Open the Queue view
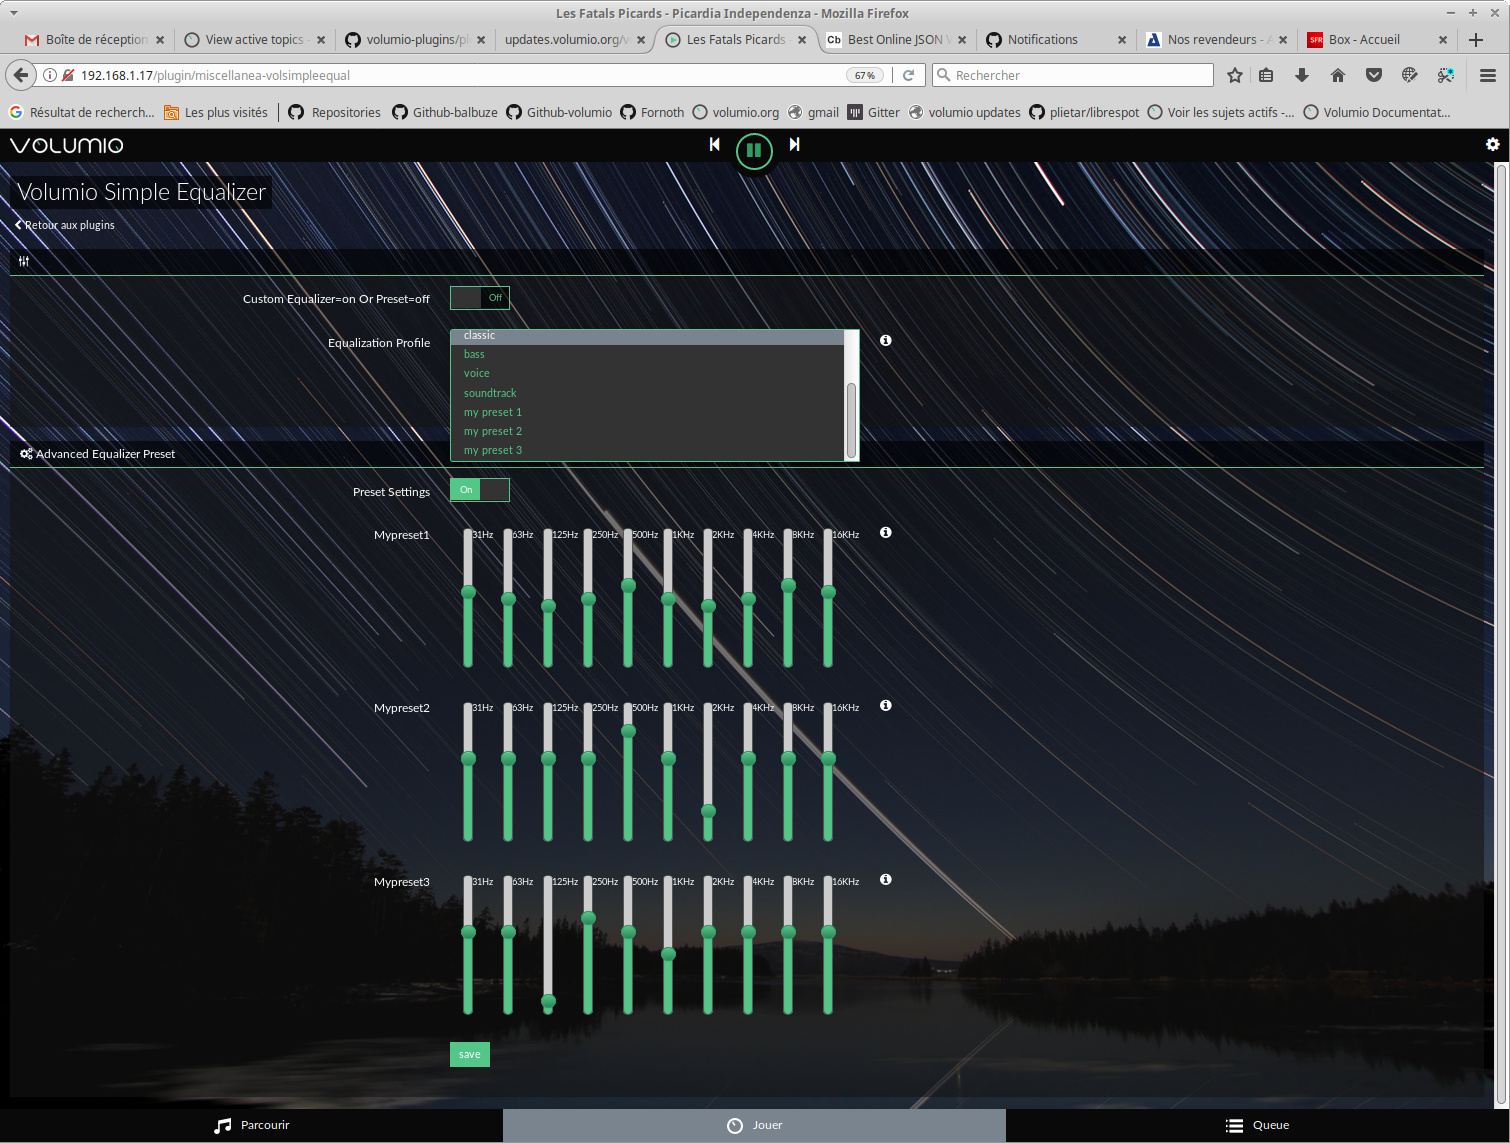Screen dimensions: 1510x1143 [x=1257, y=1125]
